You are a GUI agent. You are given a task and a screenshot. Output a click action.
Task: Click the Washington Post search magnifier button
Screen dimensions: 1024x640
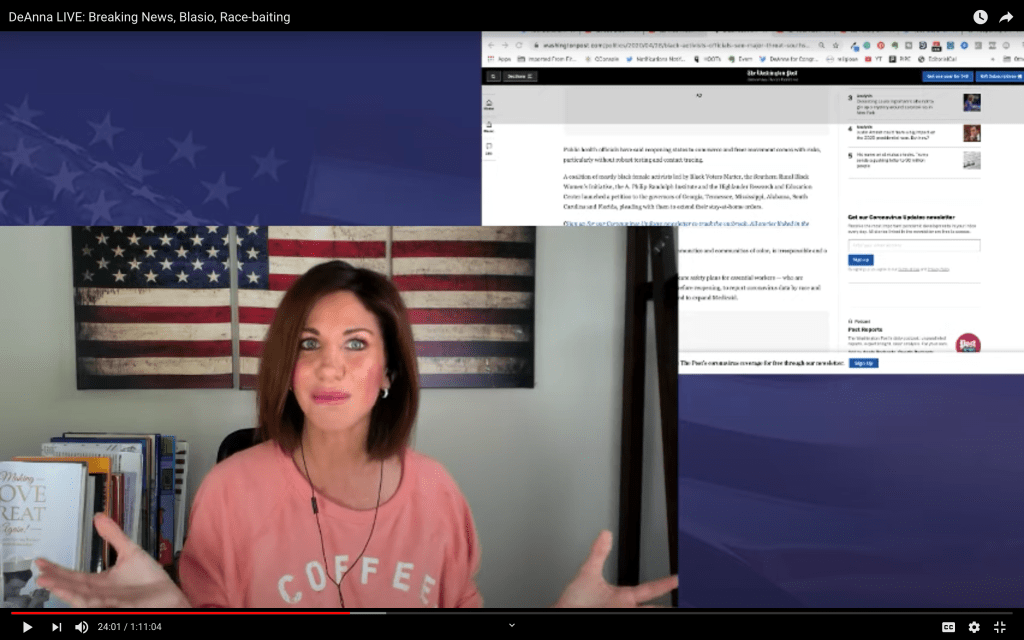coord(493,76)
